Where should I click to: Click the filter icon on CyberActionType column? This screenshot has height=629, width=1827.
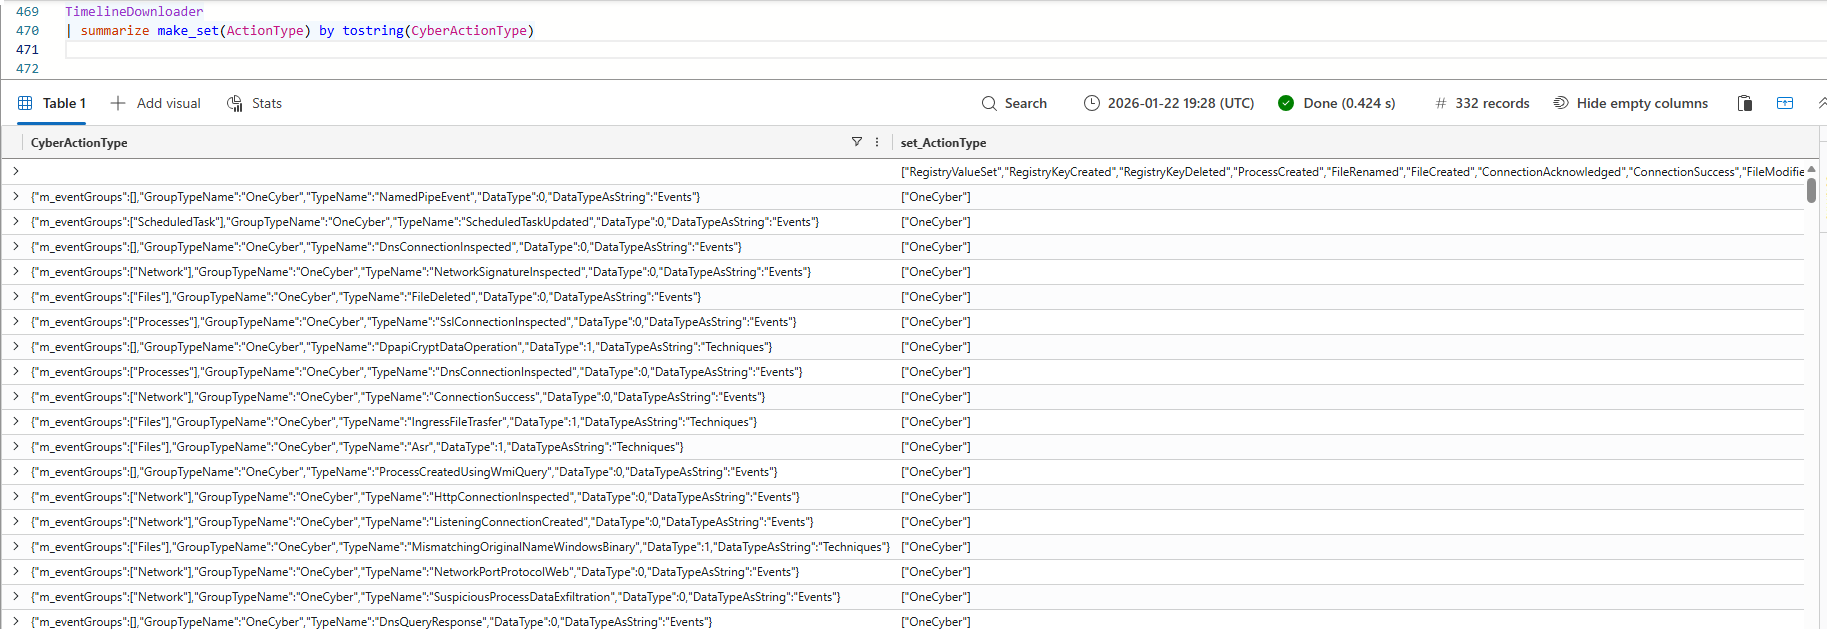pos(856,142)
